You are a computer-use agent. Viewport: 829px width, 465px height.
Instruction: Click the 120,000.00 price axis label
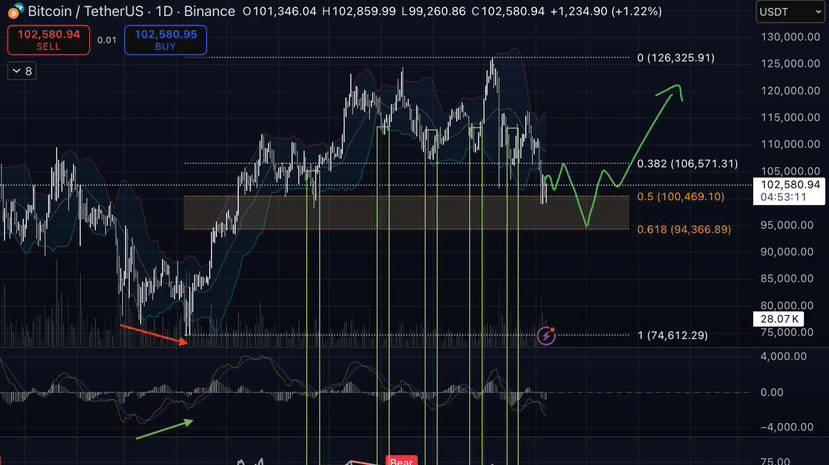point(790,91)
